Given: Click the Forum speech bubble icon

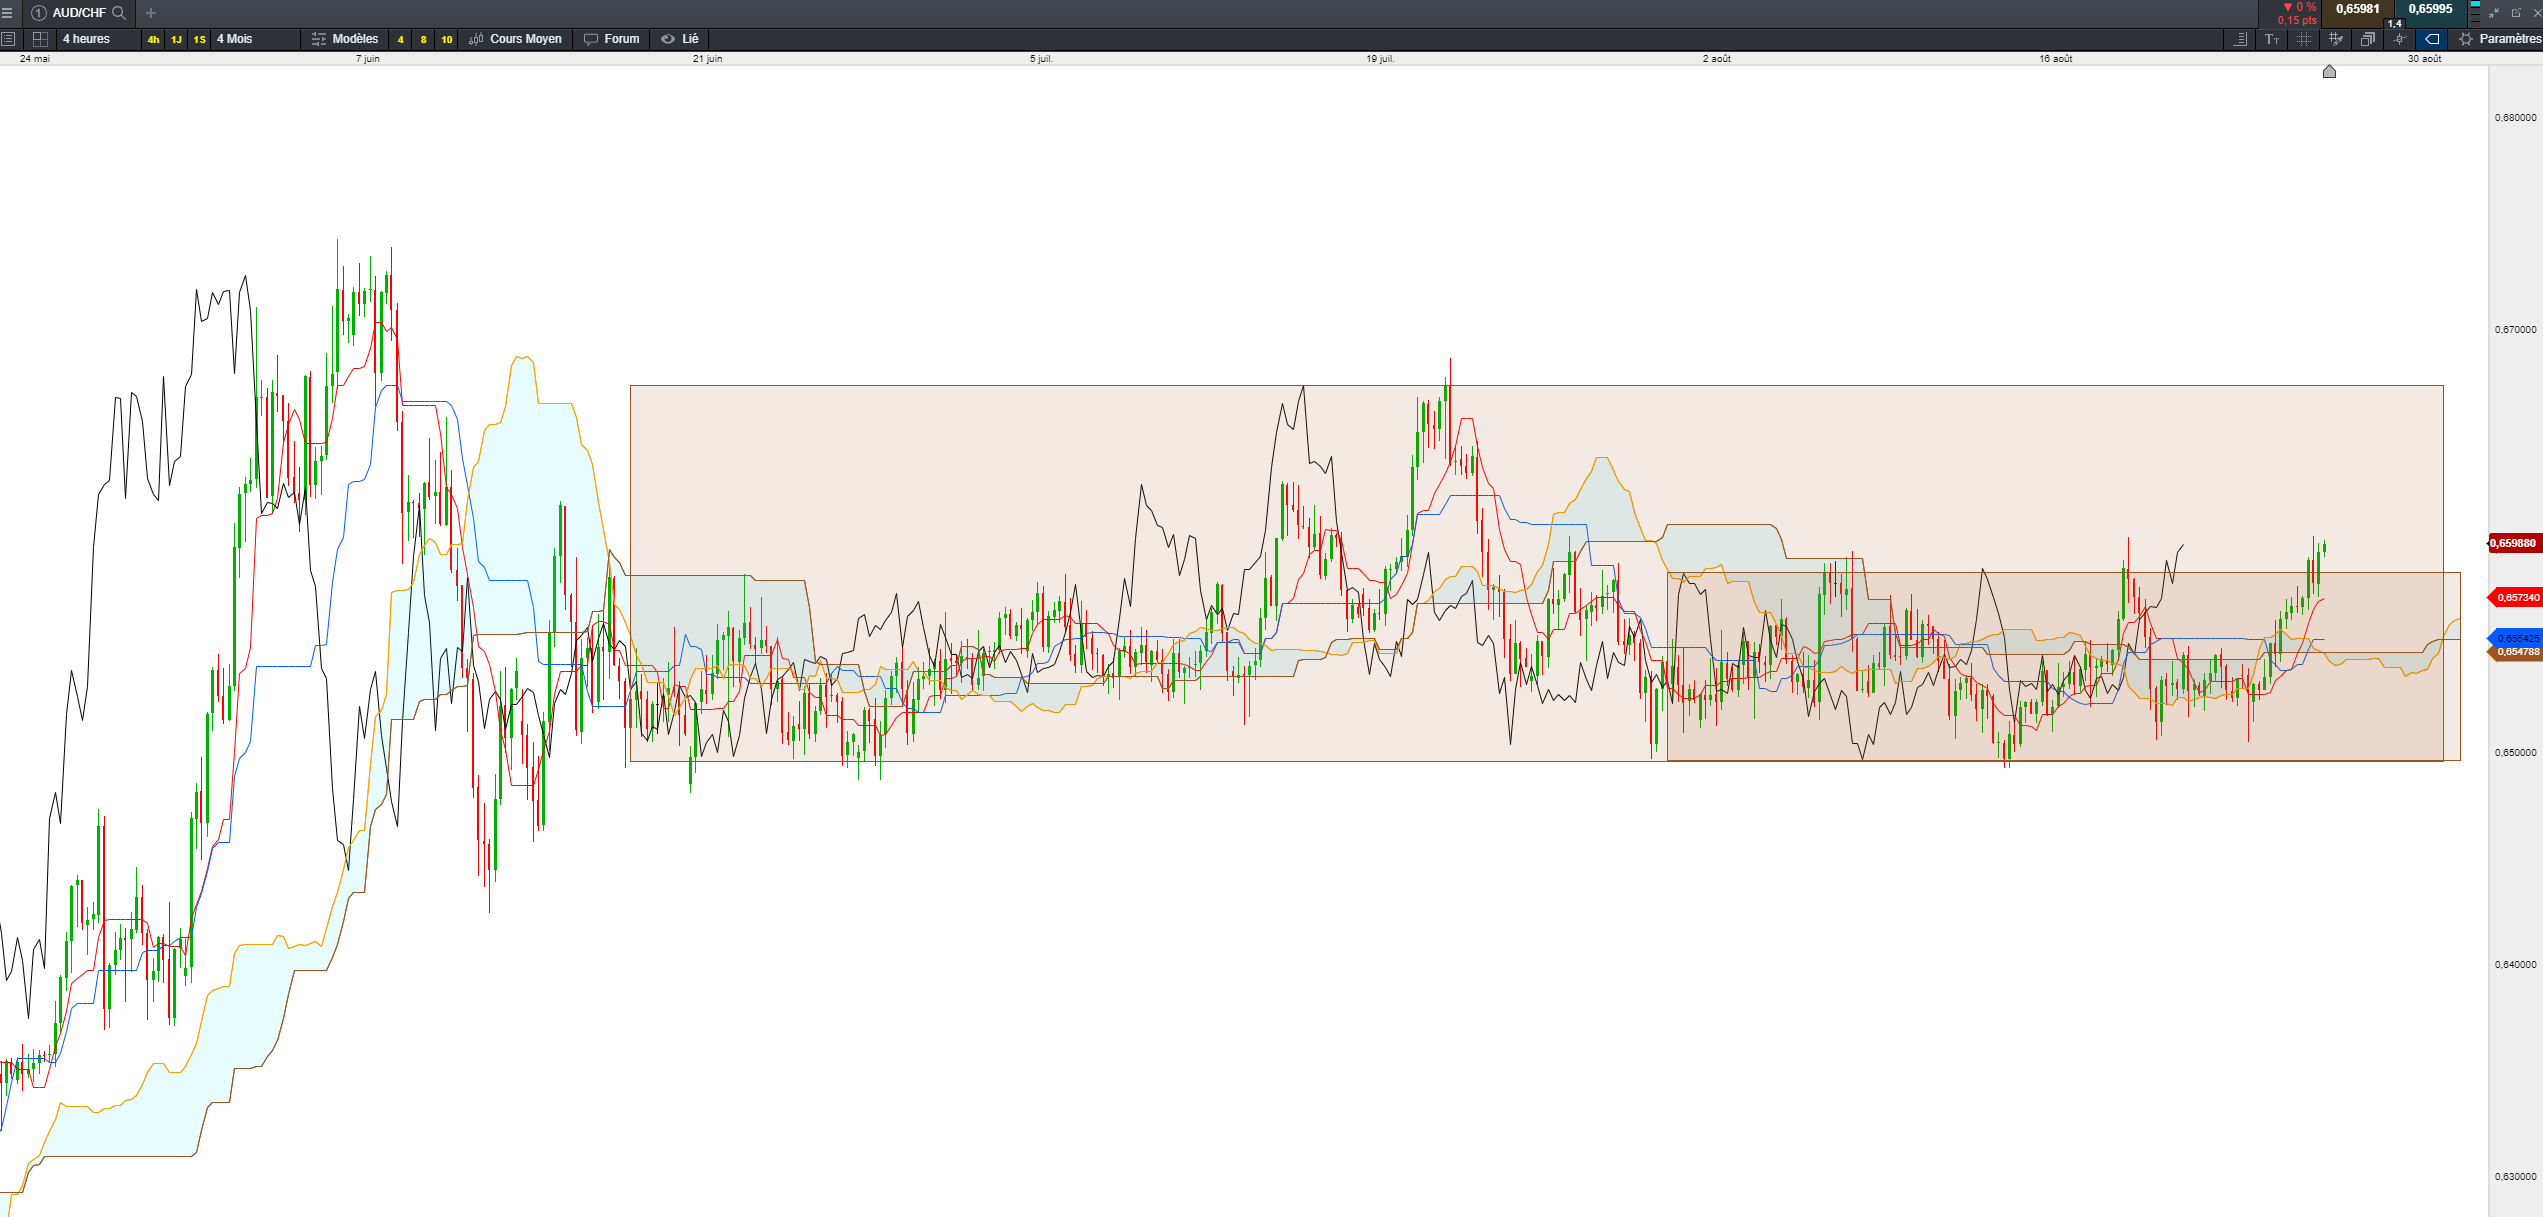Looking at the screenshot, I should [591, 39].
